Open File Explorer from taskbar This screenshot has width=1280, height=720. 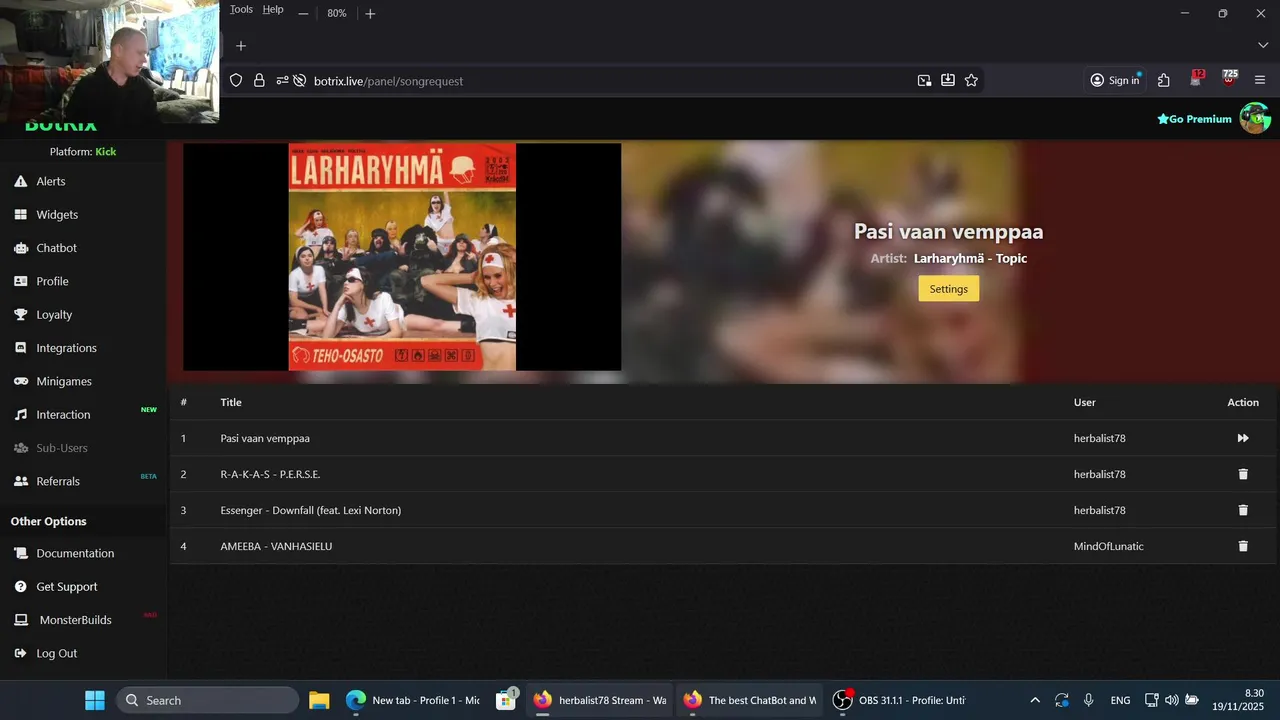click(x=319, y=700)
